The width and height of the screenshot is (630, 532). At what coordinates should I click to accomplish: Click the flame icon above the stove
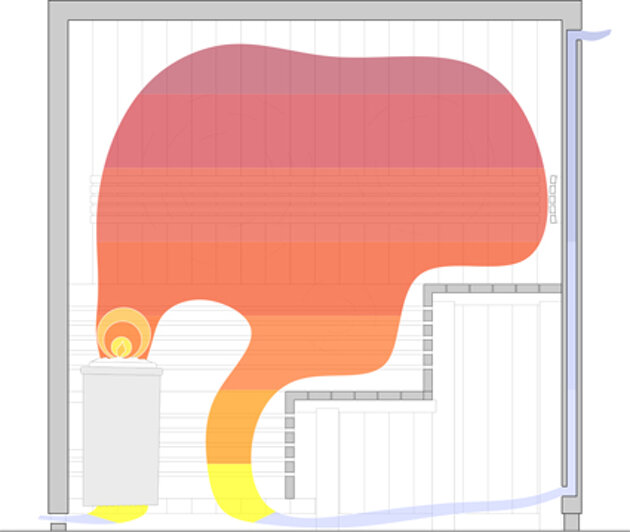(121, 347)
